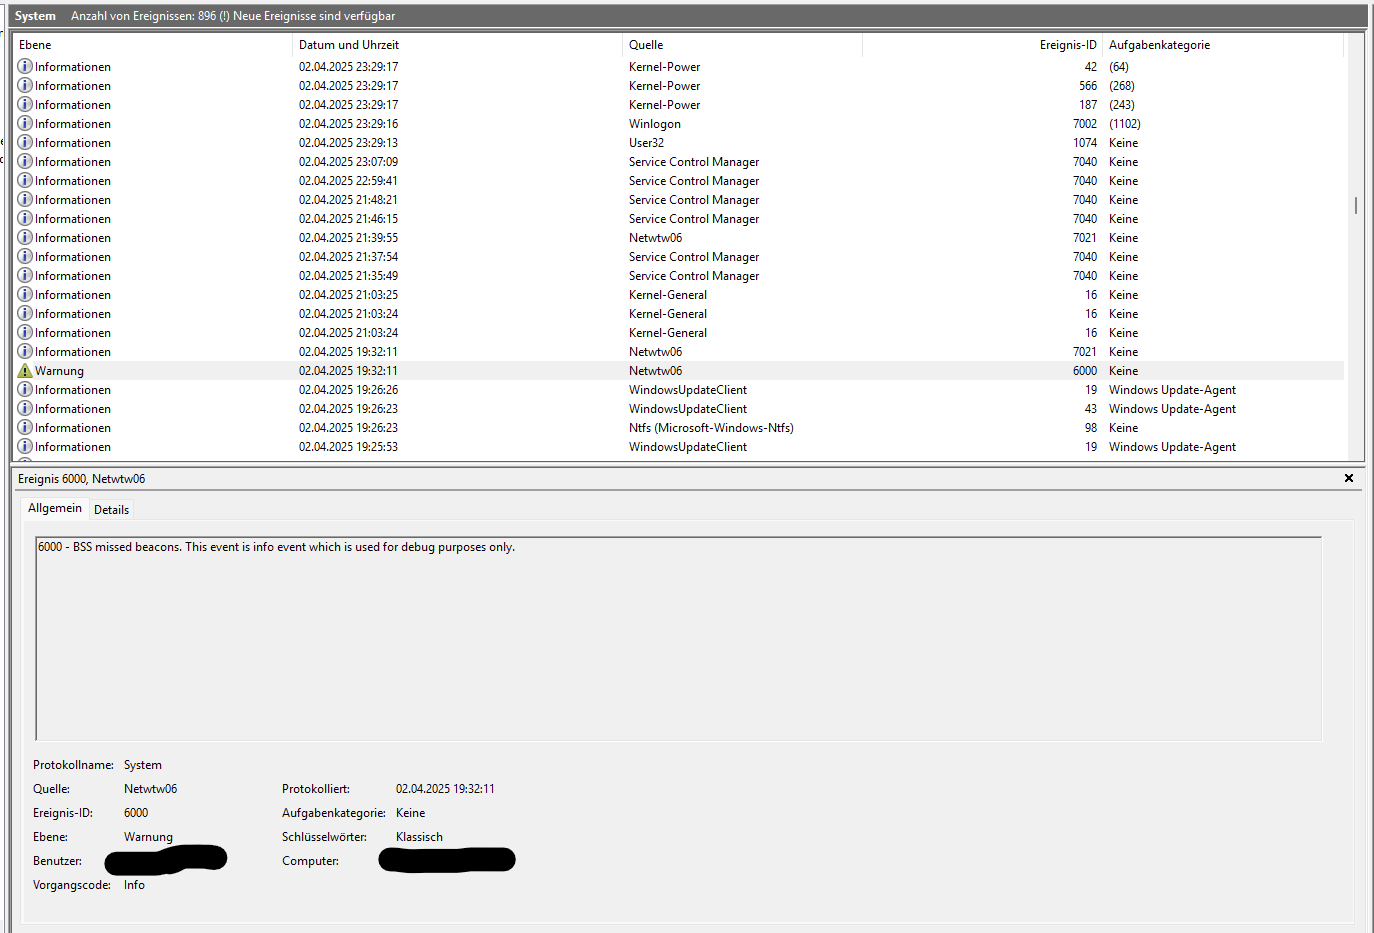Click the info icon of the Ntfs event row

[25, 428]
